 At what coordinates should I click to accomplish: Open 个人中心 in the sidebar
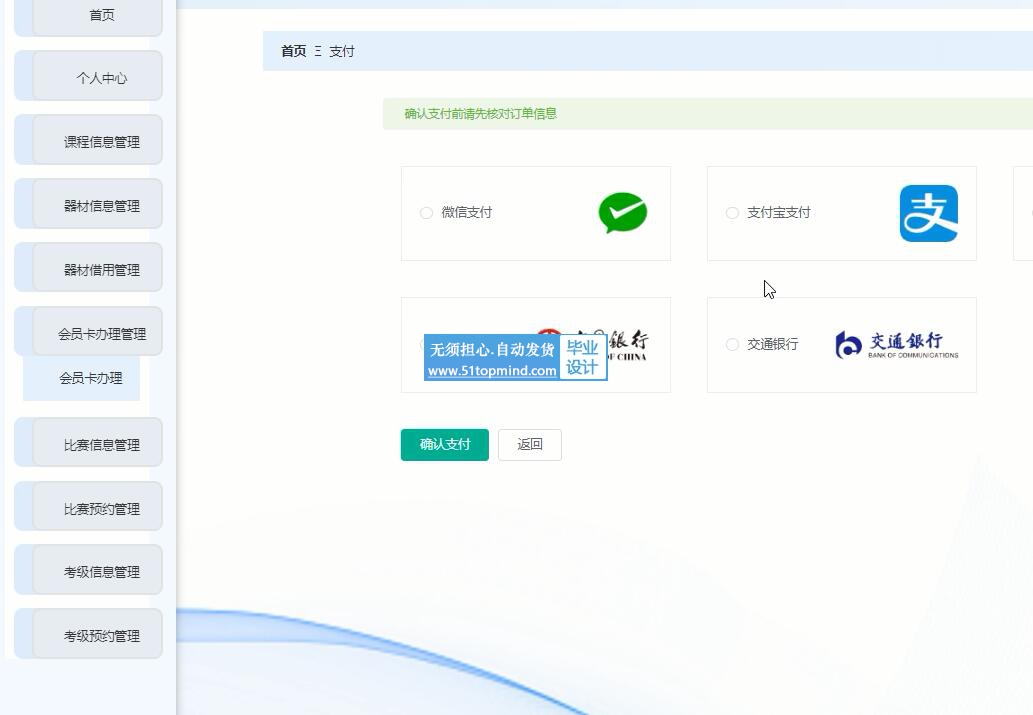click(x=88, y=76)
